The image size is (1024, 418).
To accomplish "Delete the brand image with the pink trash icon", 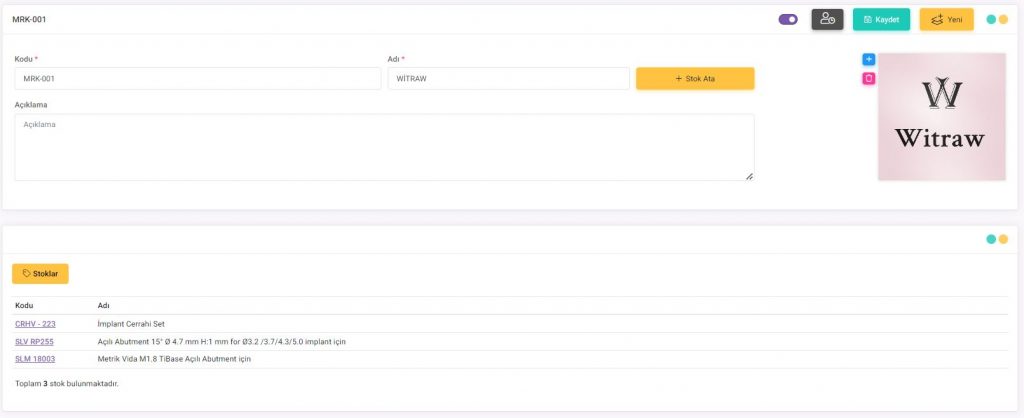I will point(869,78).
